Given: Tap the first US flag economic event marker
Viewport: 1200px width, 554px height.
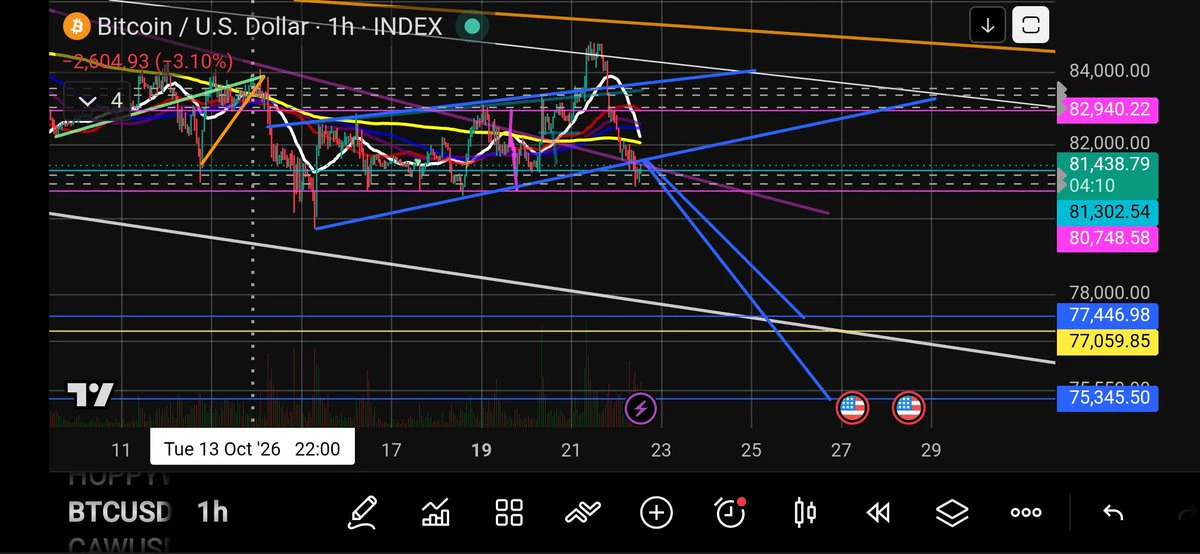Looking at the screenshot, I should pos(851,408).
